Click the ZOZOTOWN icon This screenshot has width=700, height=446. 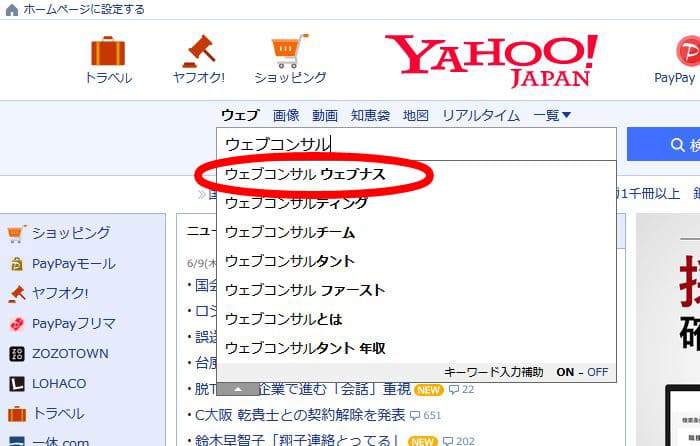17,354
